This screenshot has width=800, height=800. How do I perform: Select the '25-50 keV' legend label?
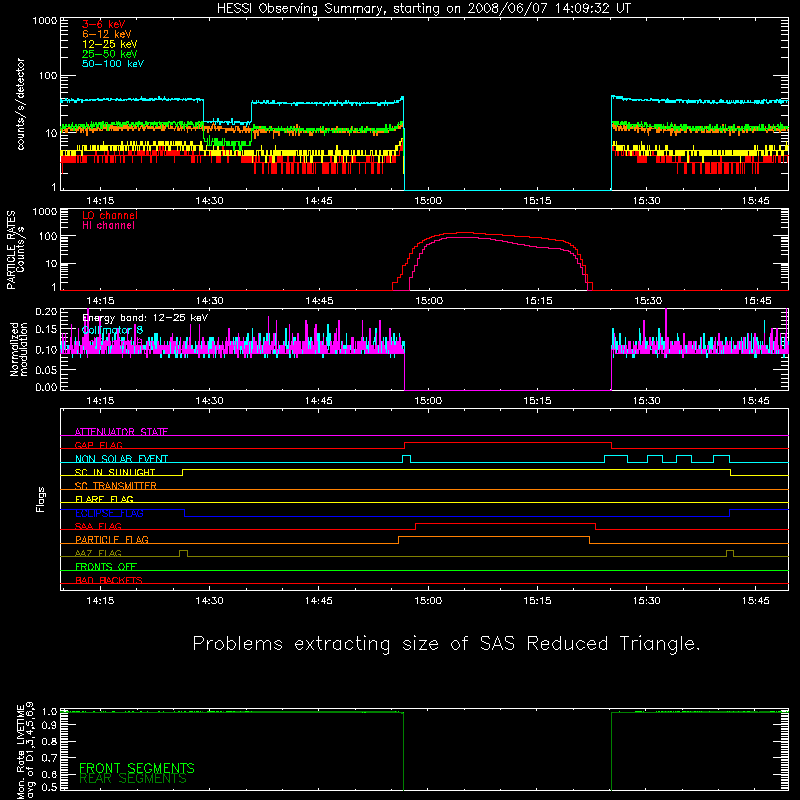[x=110, y=54]
